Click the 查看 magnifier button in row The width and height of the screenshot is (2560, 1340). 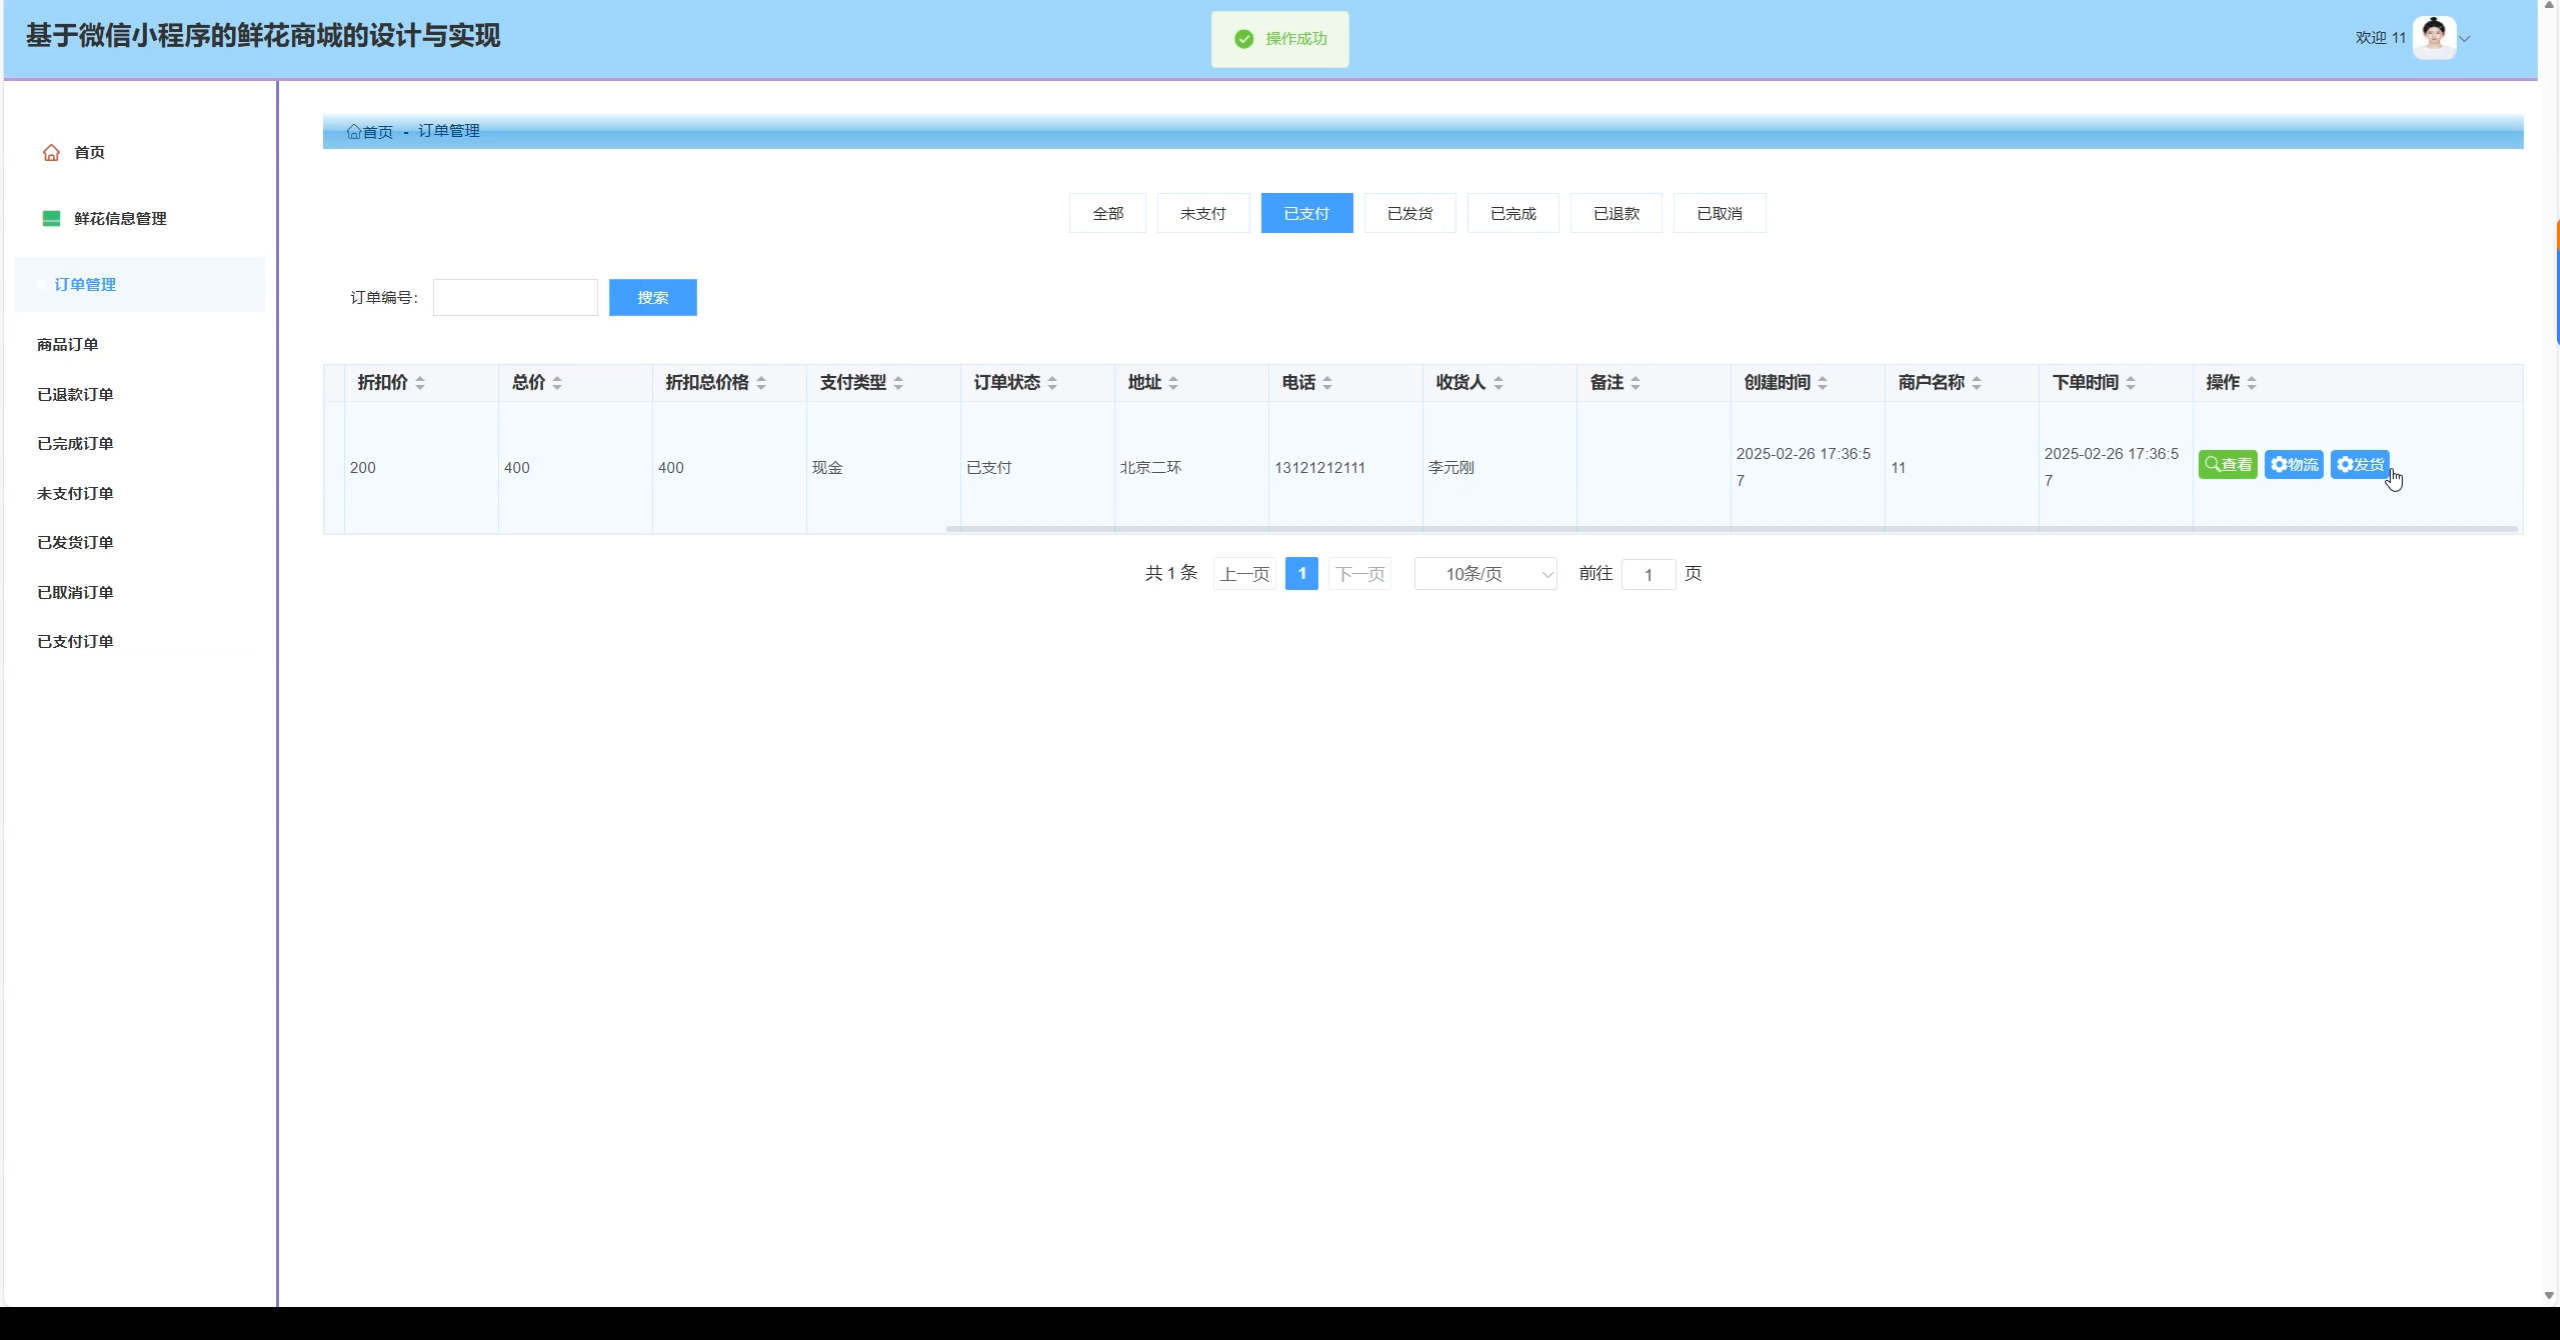click(x=2227, y=465)
